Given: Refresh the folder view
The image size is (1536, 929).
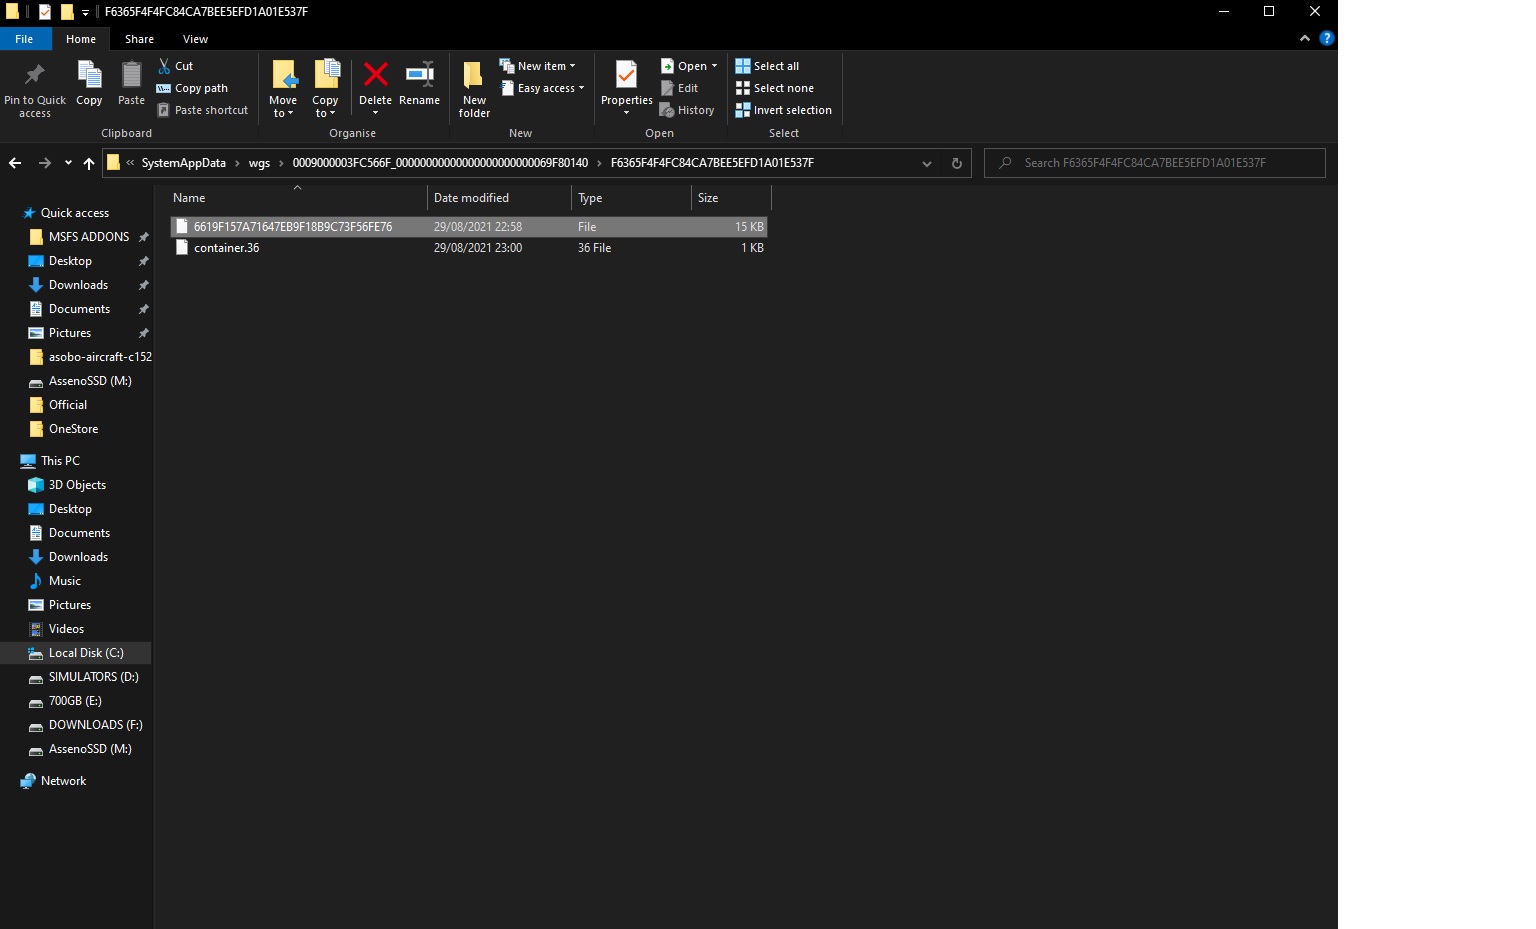Looking at the screenshot, I should 956,163.
